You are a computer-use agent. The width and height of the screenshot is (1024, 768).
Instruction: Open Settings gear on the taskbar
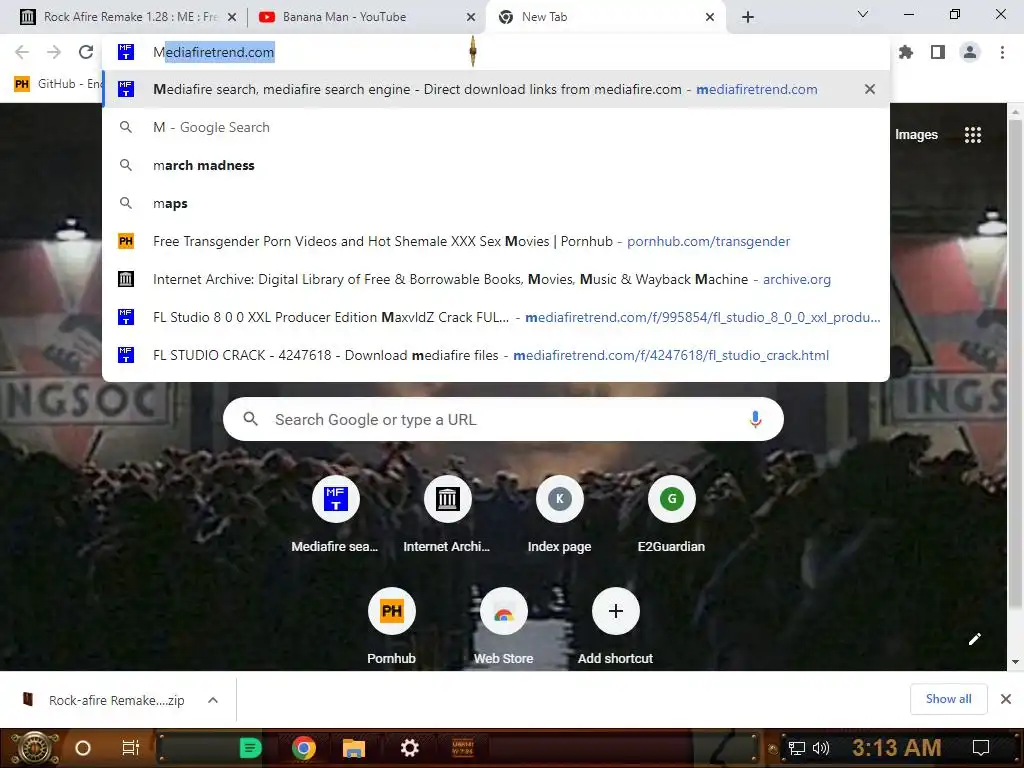409,748
